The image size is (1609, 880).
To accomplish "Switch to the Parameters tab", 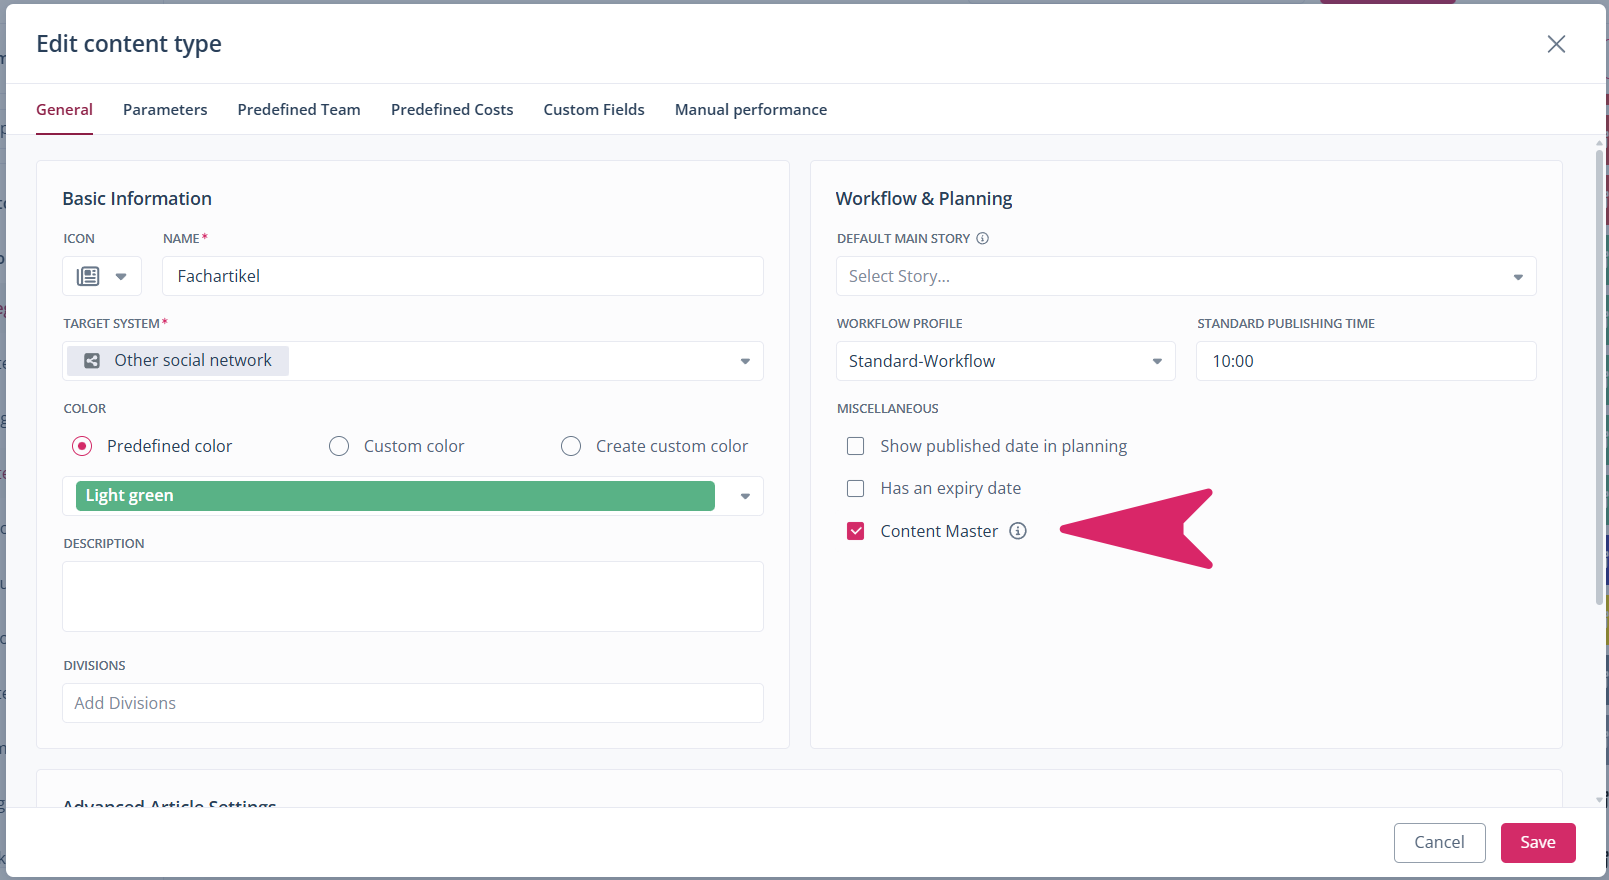I will tap(165, 110).
